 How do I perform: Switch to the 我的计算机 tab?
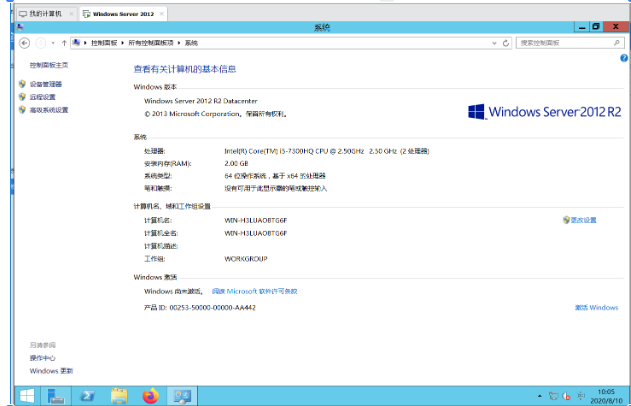click(45, 14)
